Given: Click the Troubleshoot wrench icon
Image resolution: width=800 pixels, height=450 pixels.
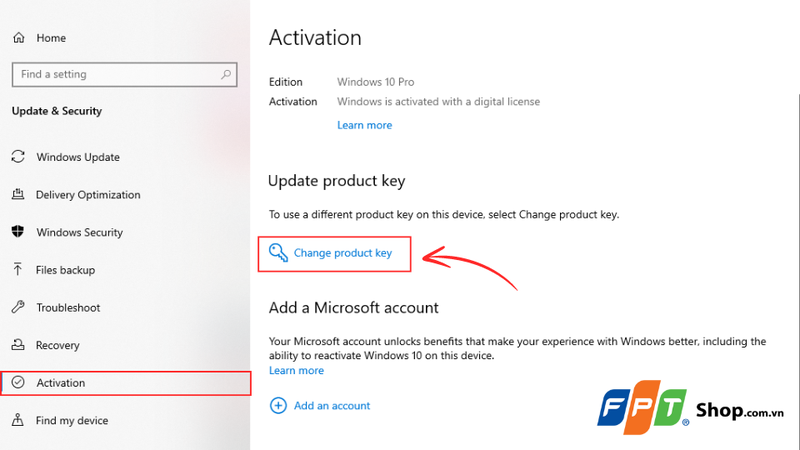Looking at the screenshot, I should click(18, 308).
